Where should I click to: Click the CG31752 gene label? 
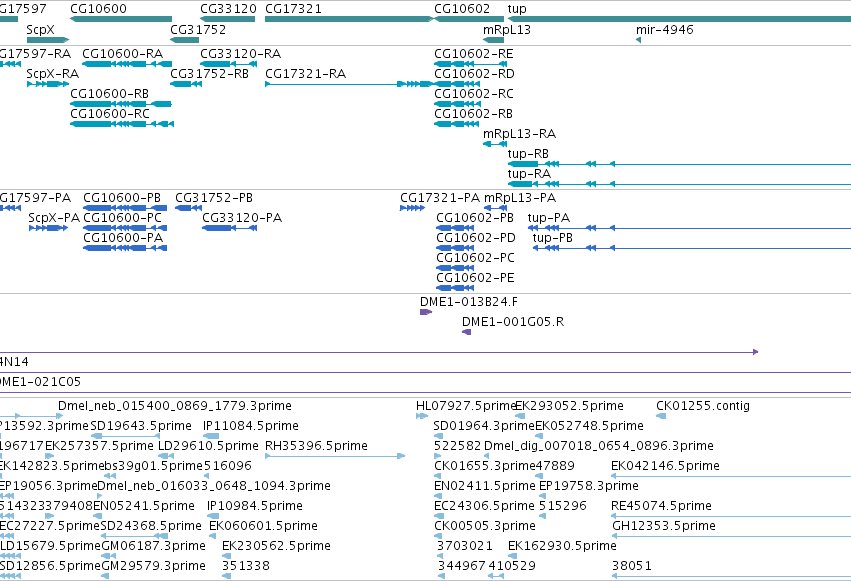(198, 29)
